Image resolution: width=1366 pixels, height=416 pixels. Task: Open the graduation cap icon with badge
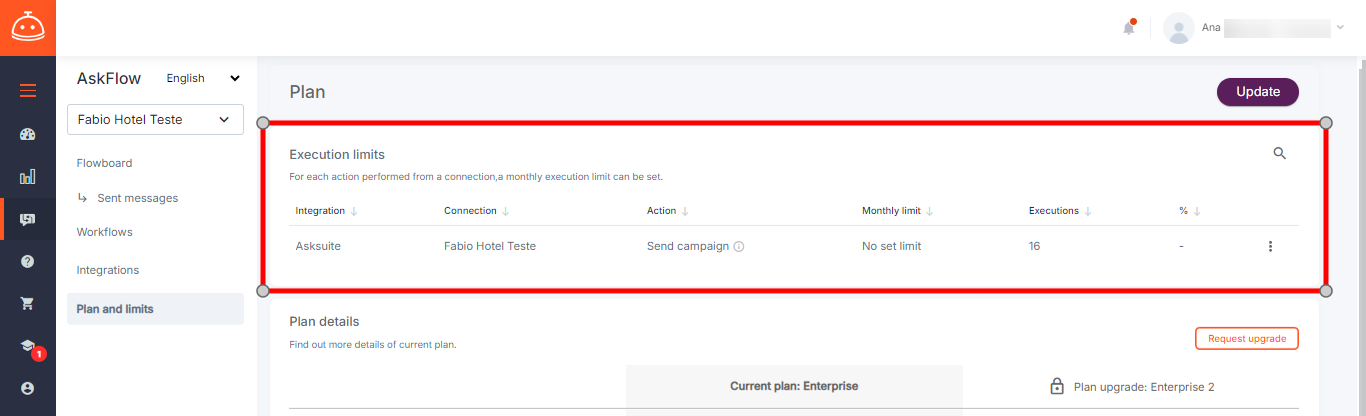click(x=30, y=347)
